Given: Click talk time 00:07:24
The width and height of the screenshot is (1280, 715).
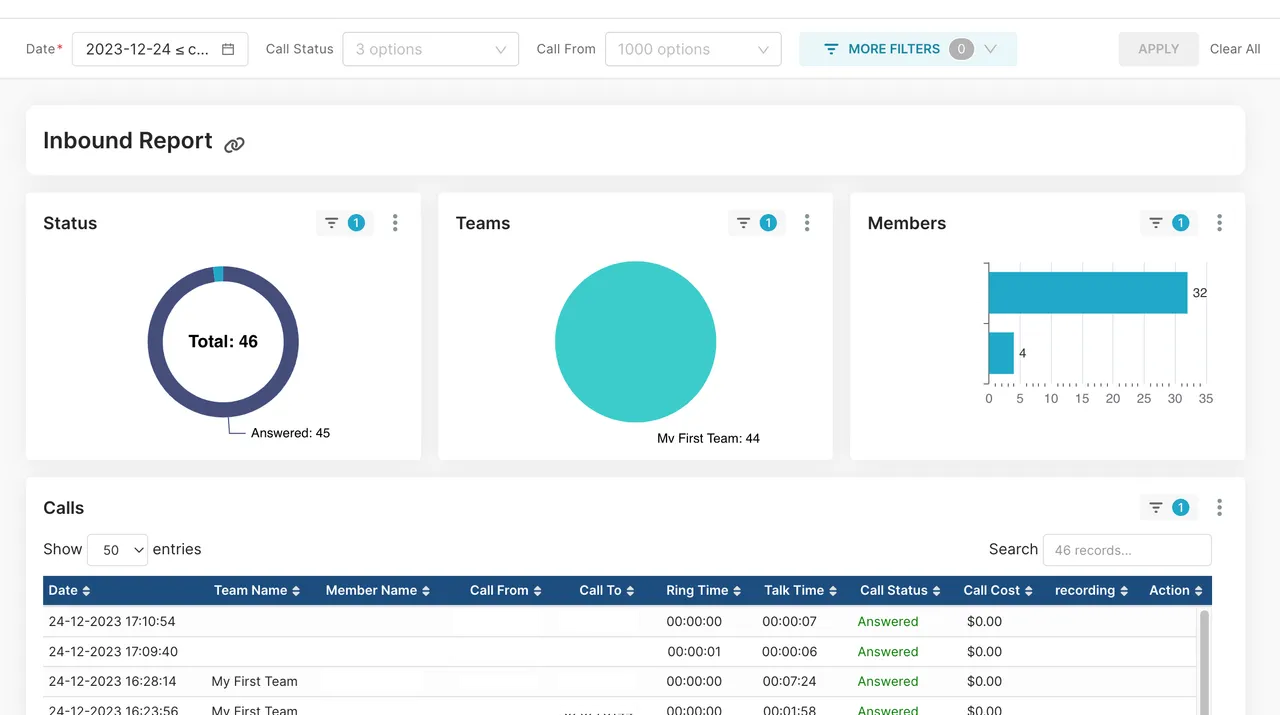Looking at the screenshot, I should [789, 681].
